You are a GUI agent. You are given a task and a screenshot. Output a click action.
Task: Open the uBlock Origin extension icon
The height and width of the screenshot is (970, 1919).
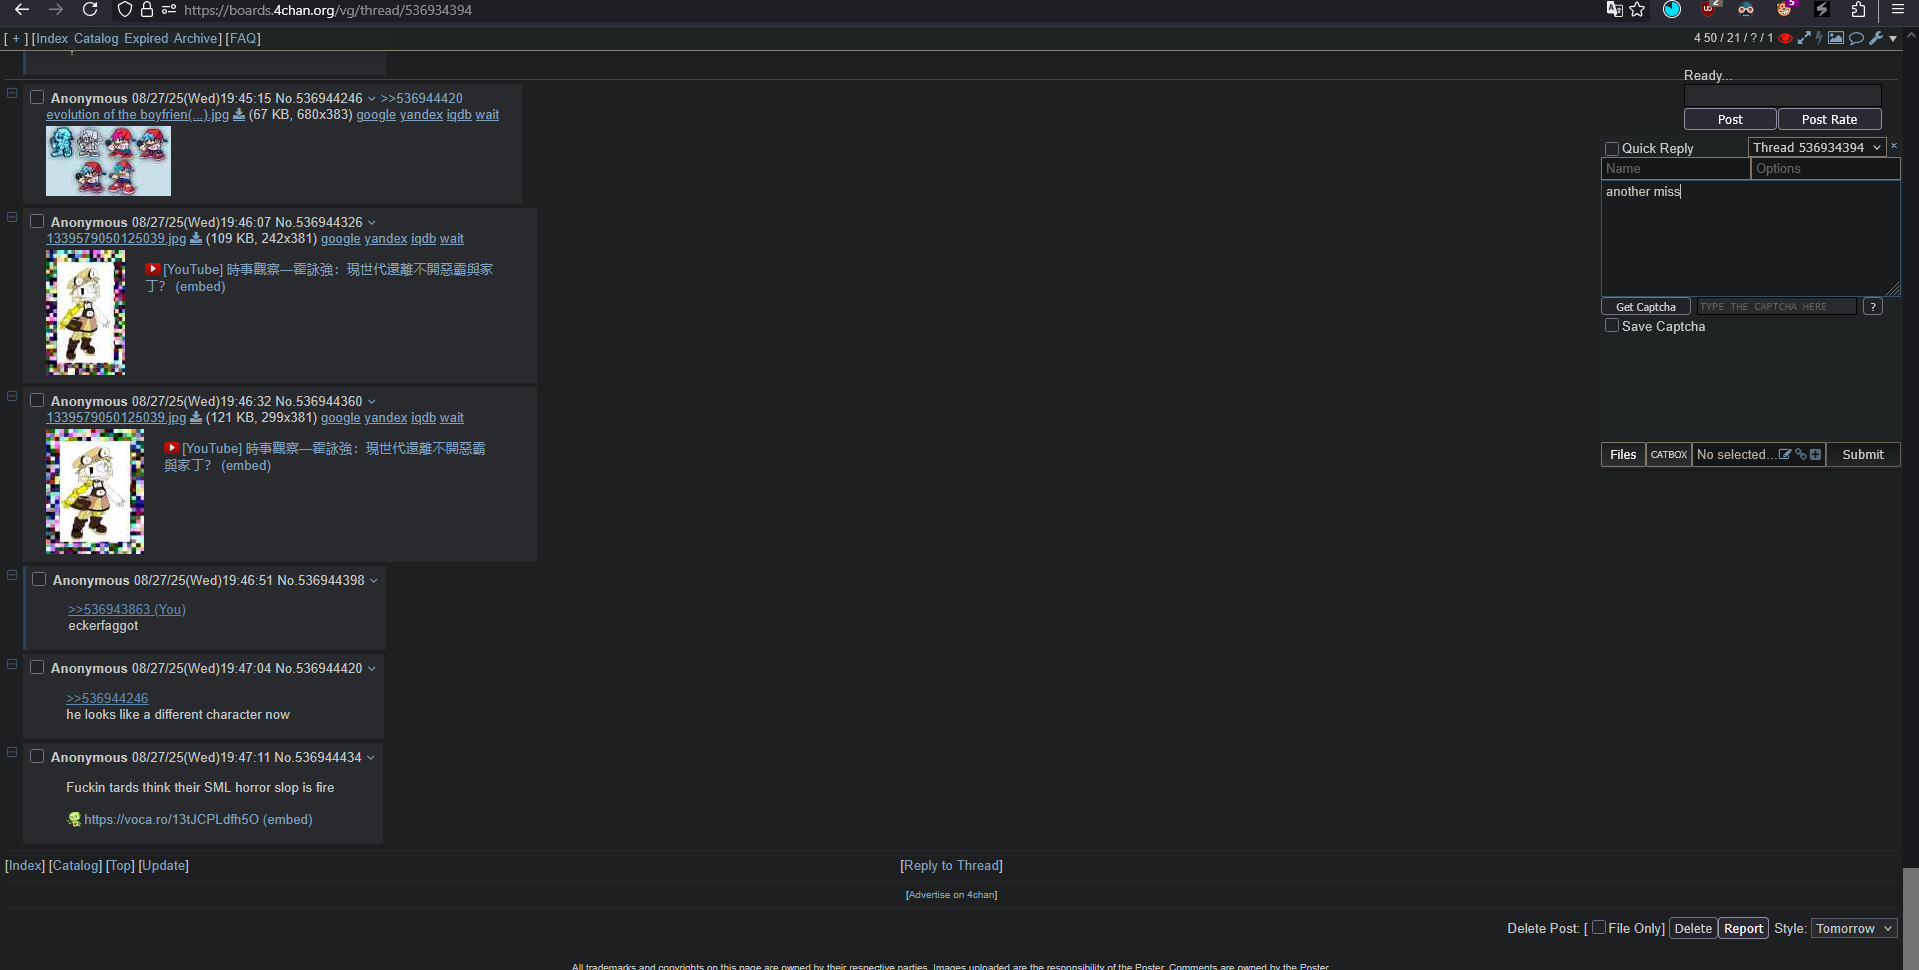click(x=1710, y=10)
